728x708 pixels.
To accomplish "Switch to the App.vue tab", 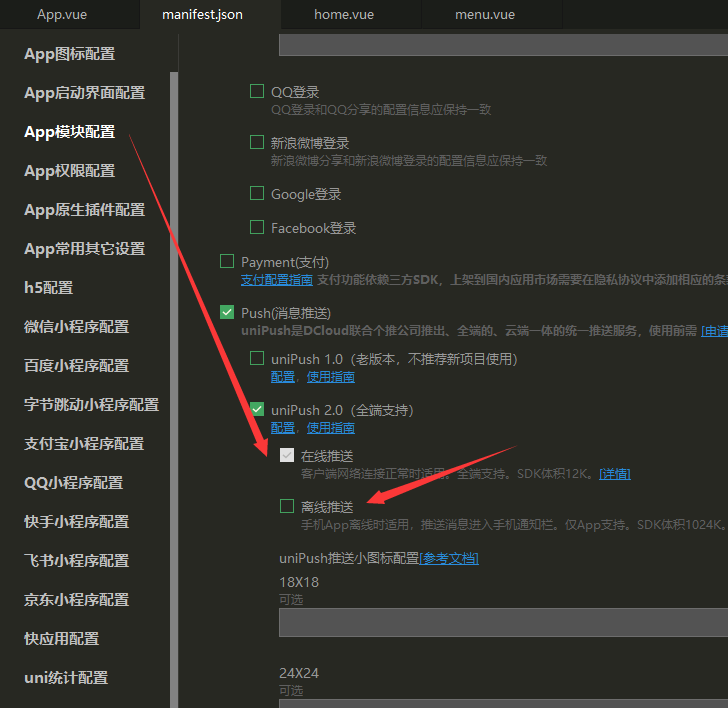I will point(62,14).
